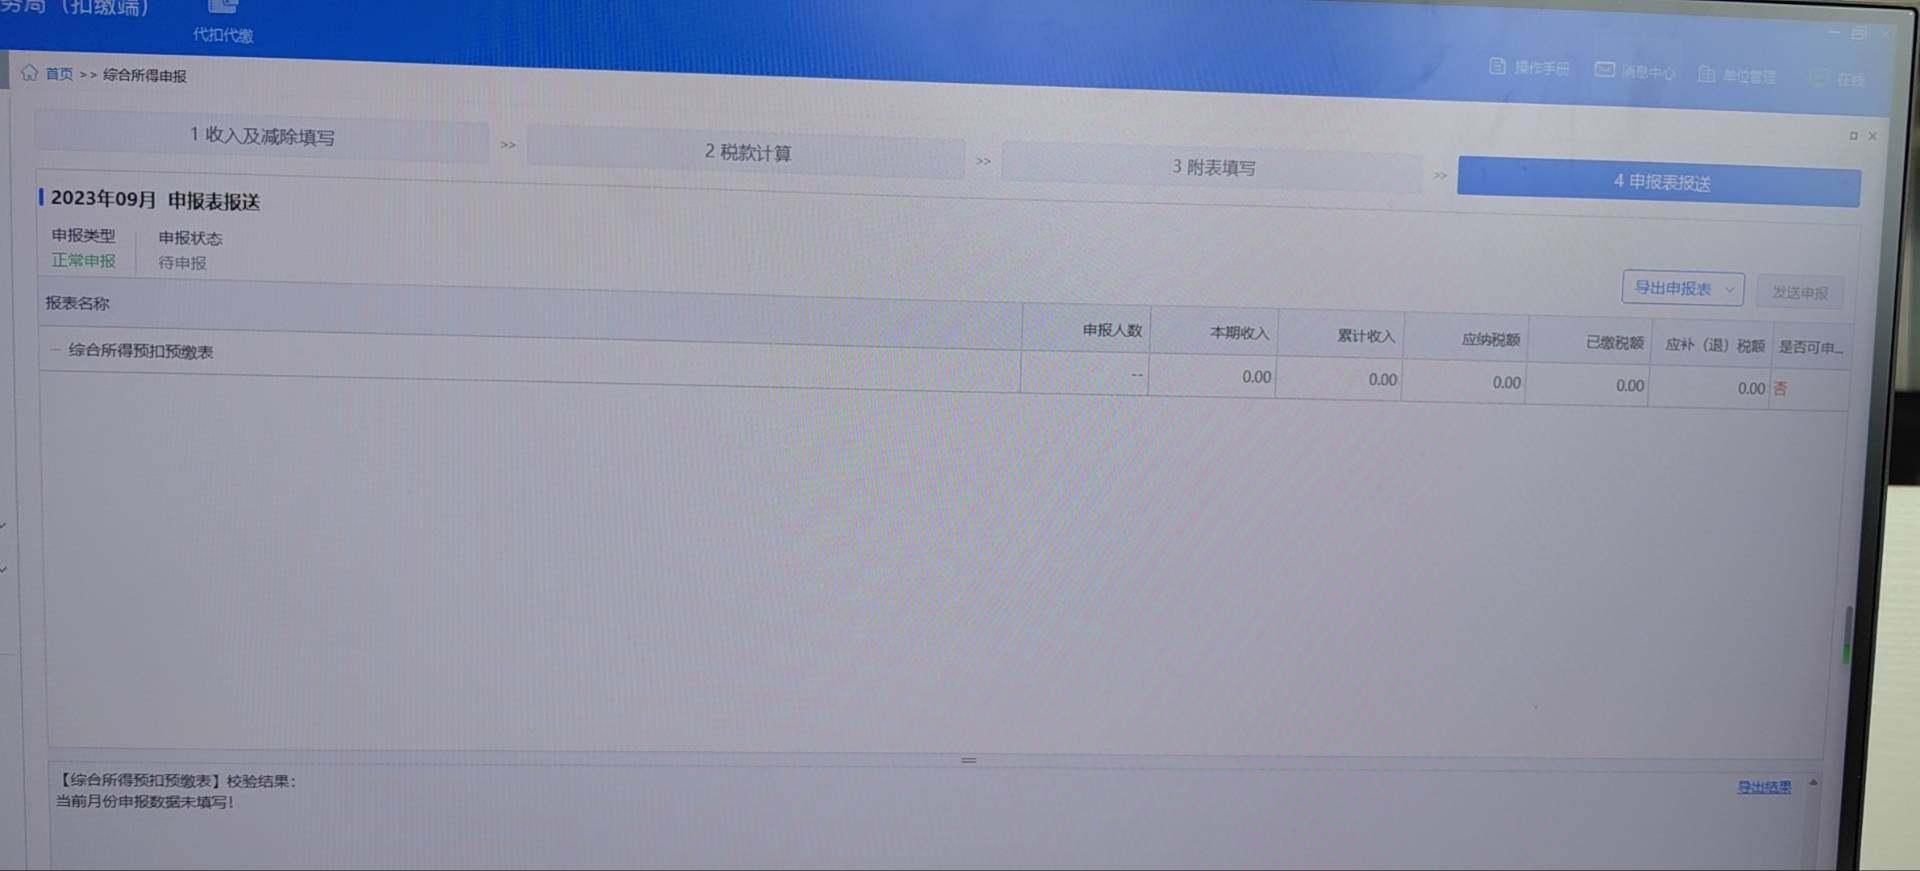This screenshot has width=1920, height=871.
Task: Maximize the inner declaration panel
Action: (1853, 135)
